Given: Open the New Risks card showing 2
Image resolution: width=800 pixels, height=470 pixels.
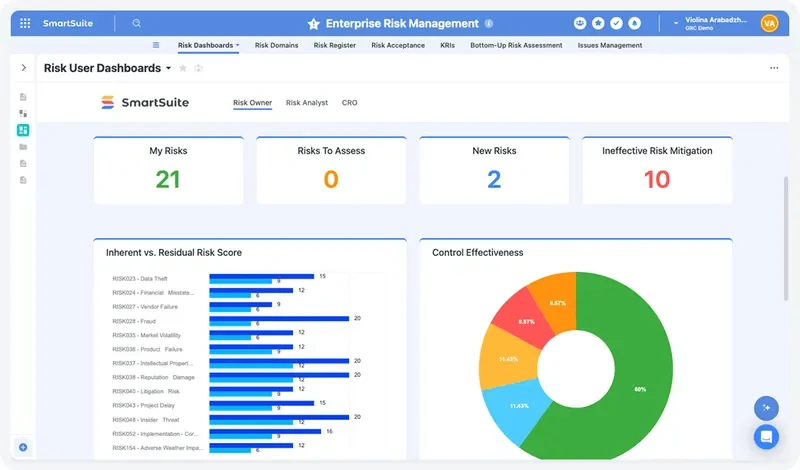Looking at the screenshot, I should (x=494, y=170).
